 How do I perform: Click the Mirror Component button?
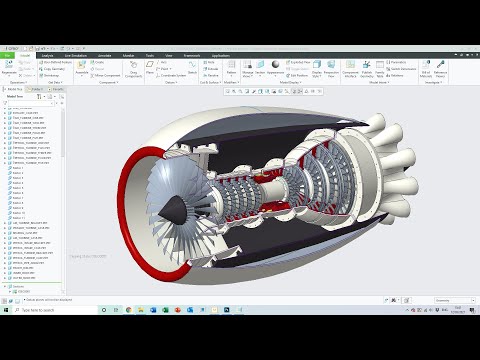click(x=105, y=76)
